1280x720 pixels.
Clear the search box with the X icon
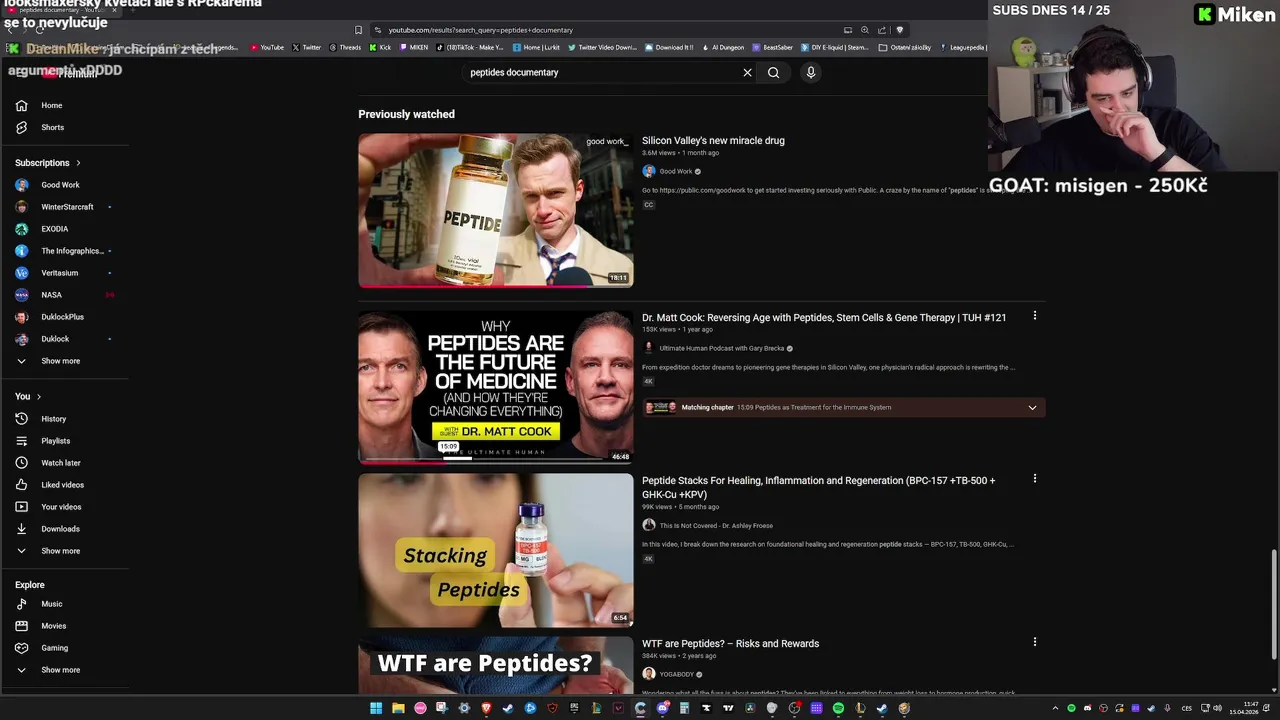pyautogui.click(x=747, y=72)
